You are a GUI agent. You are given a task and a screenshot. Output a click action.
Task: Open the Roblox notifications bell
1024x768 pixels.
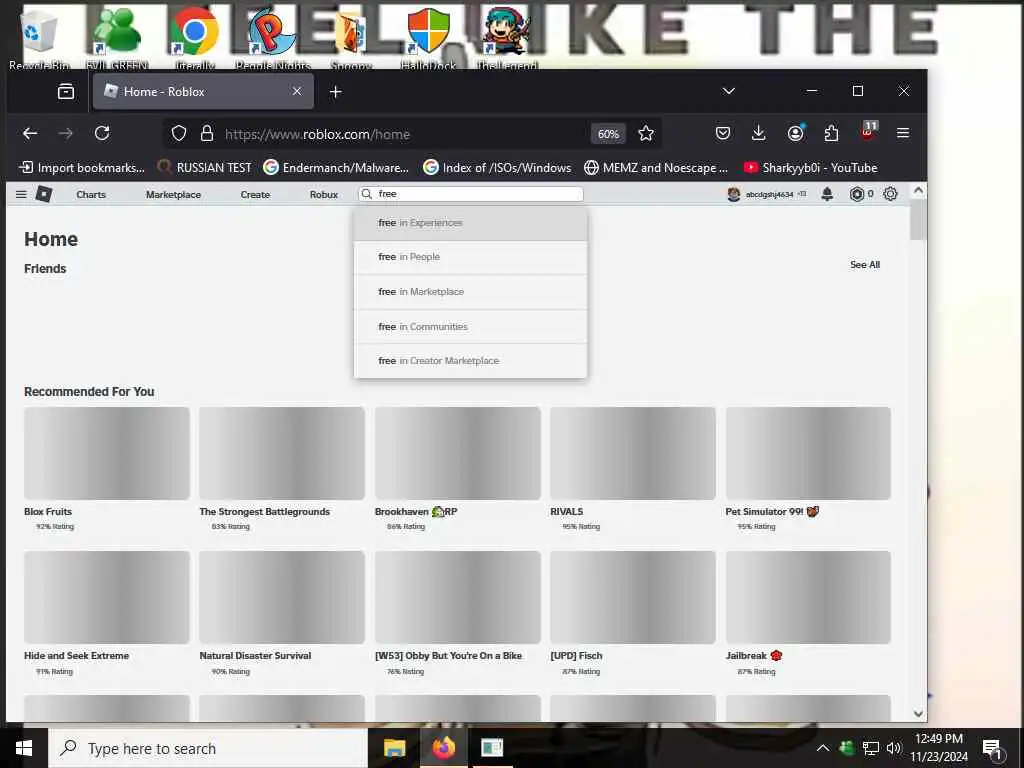pos(827,194)
